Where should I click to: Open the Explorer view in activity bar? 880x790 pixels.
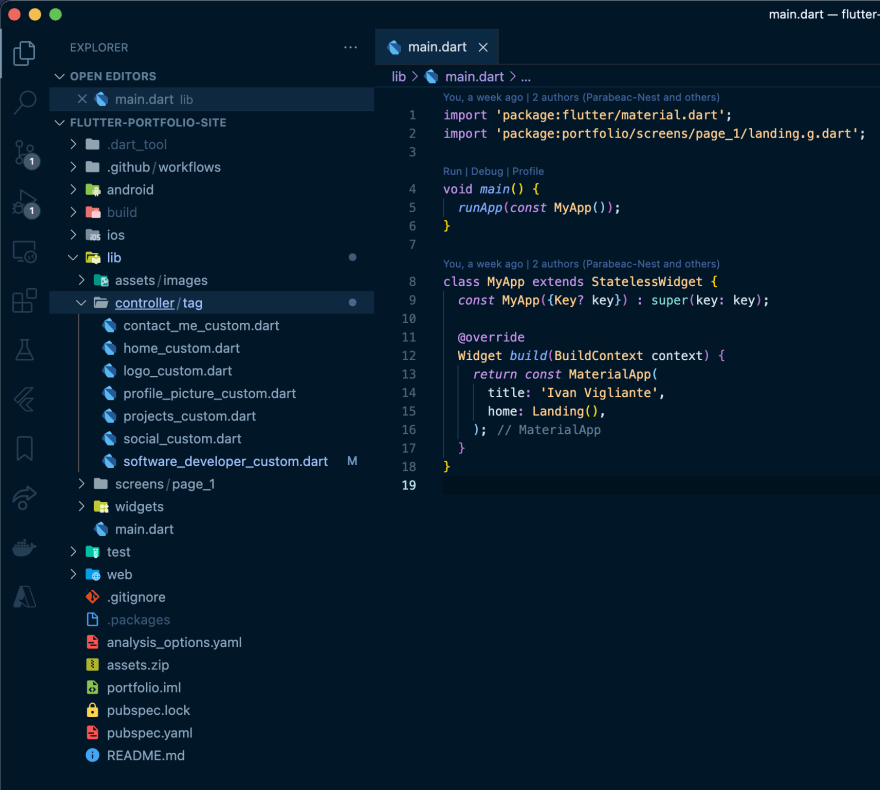pyautogui.click(x=24, y=53)
